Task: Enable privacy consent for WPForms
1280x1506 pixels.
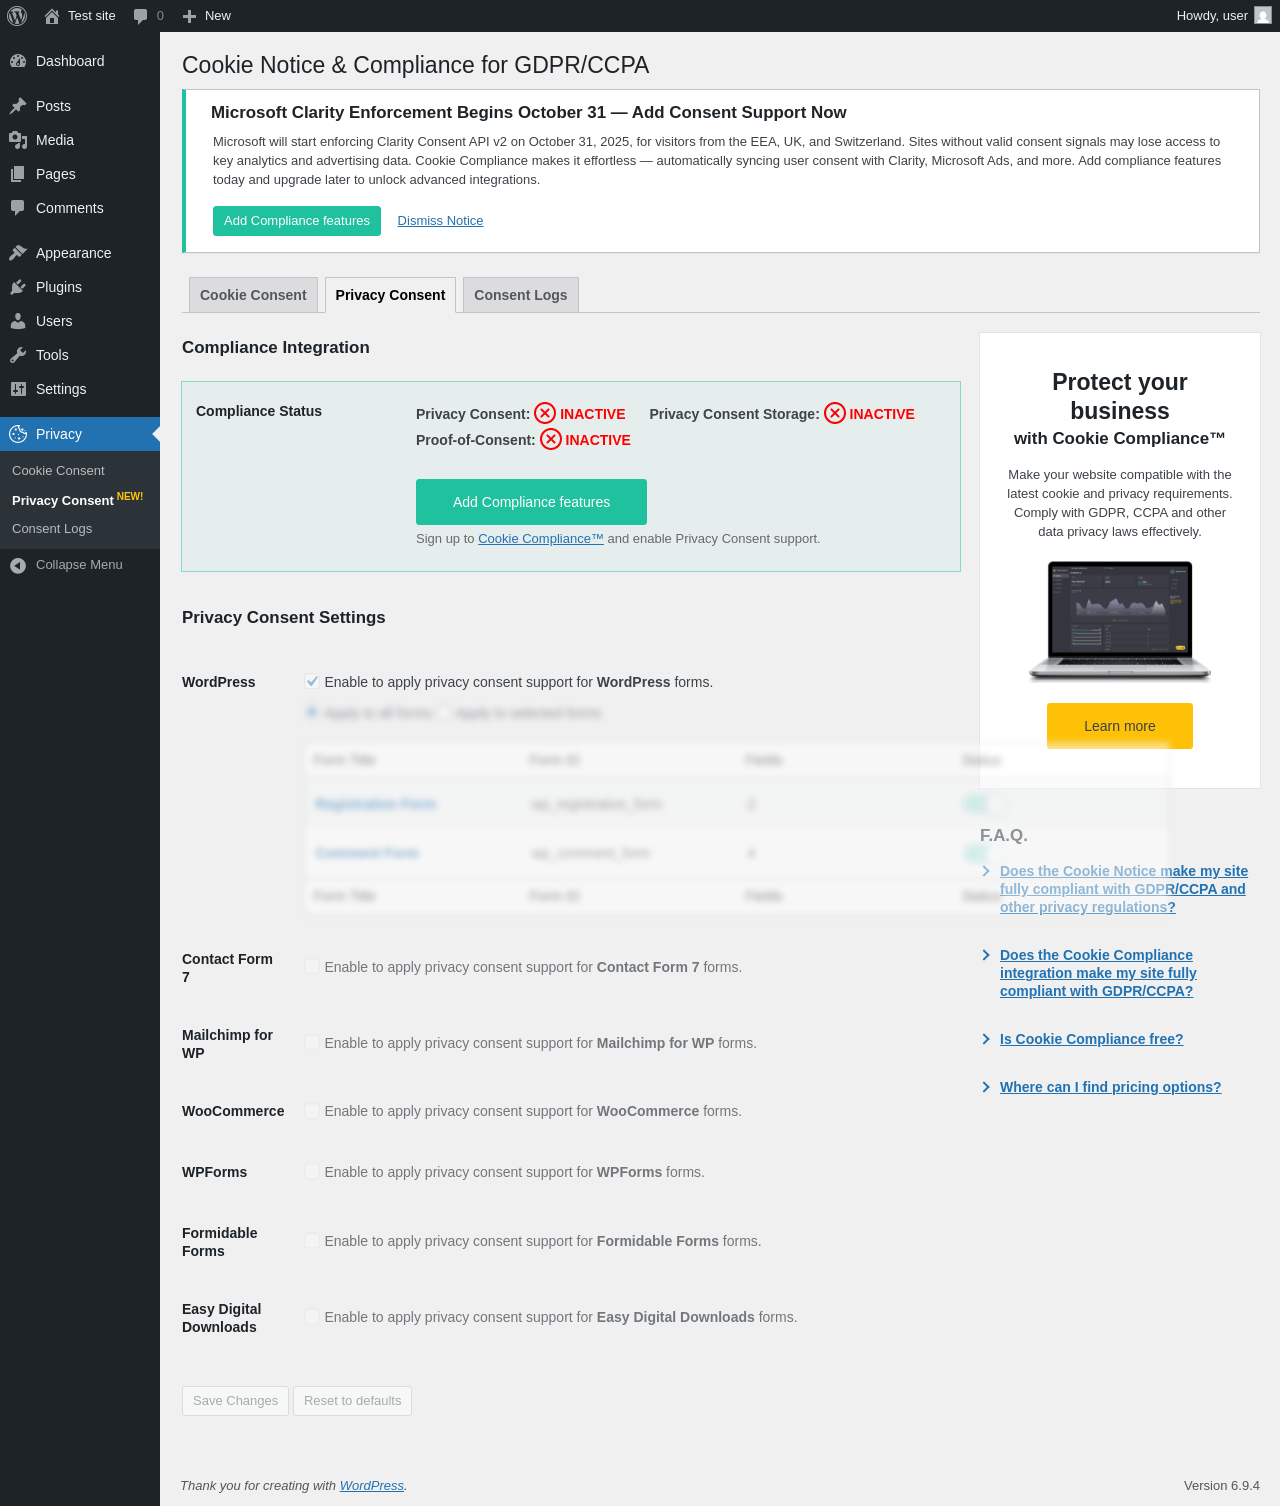Action: coord(312,1172)
